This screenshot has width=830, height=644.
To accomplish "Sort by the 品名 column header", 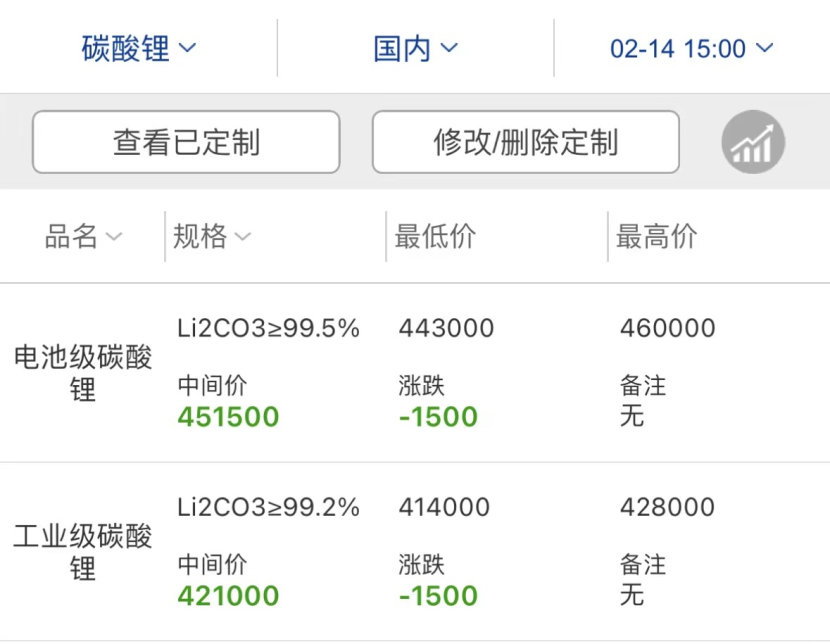I will (84, 236).
